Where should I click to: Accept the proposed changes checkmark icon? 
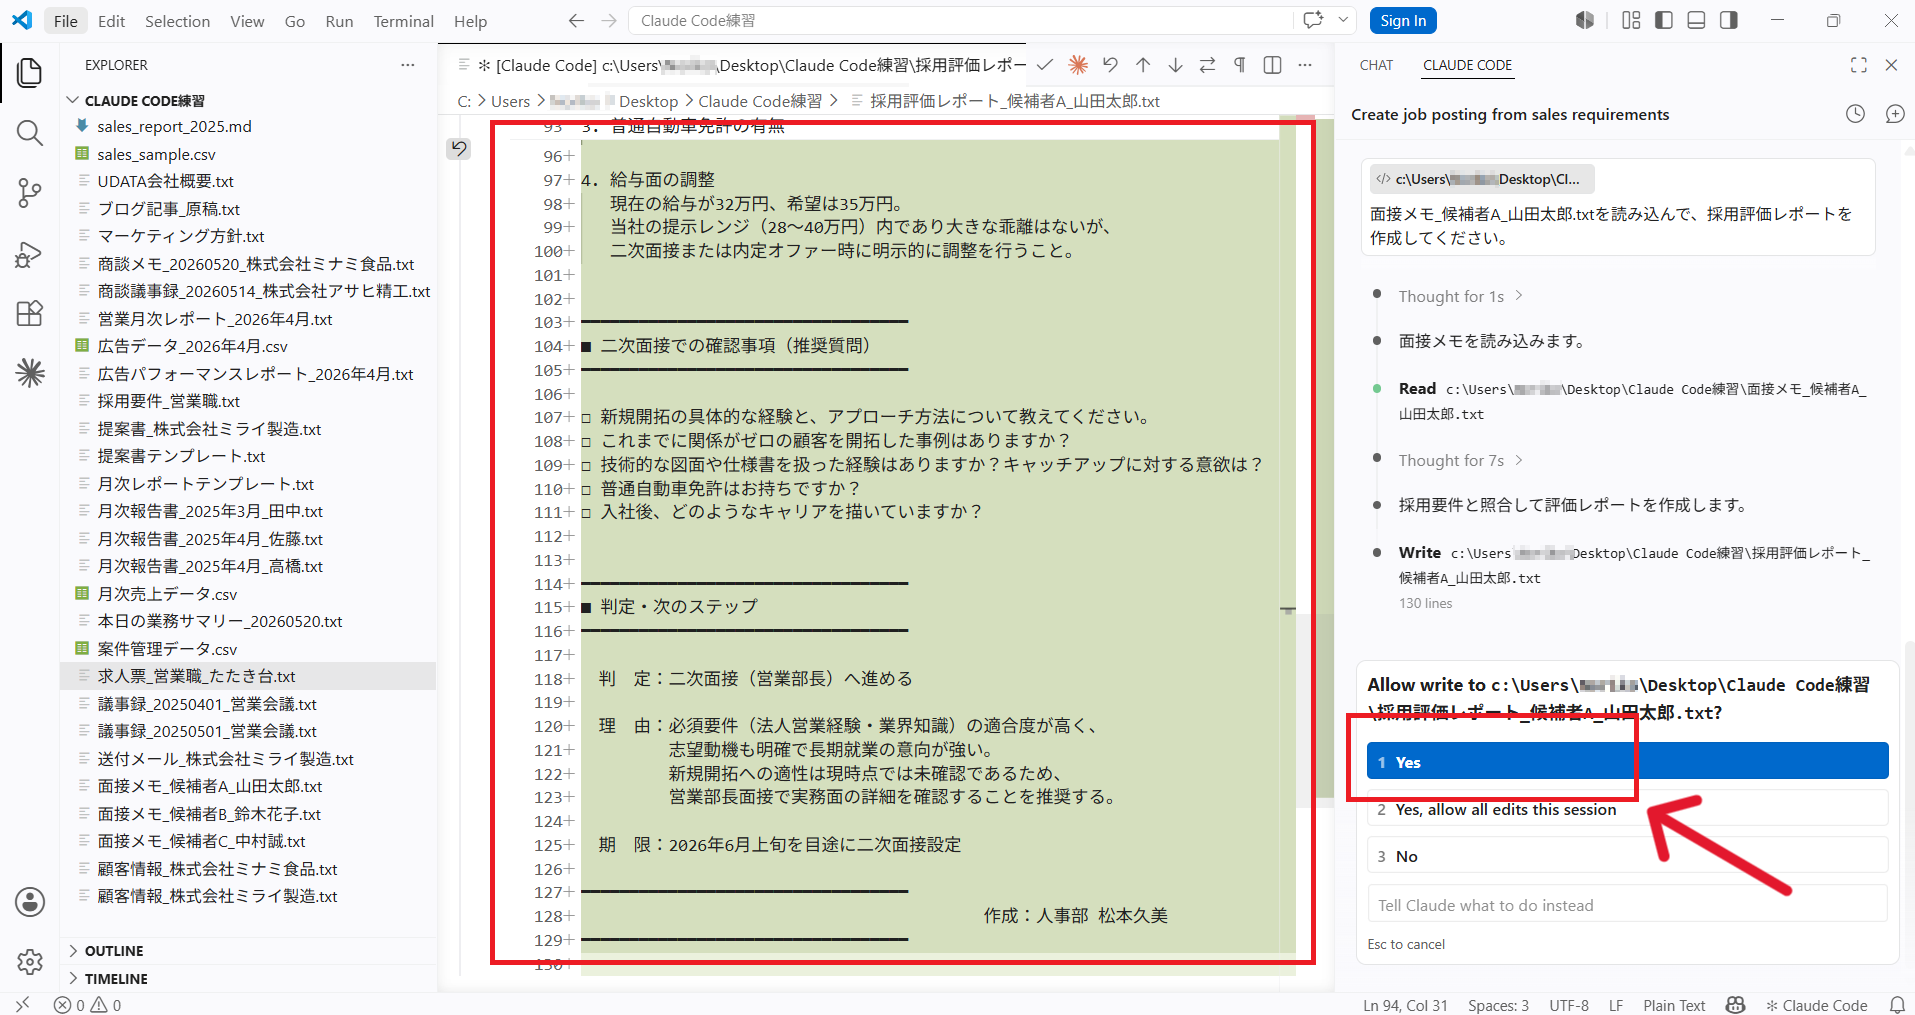(1045, 65)
